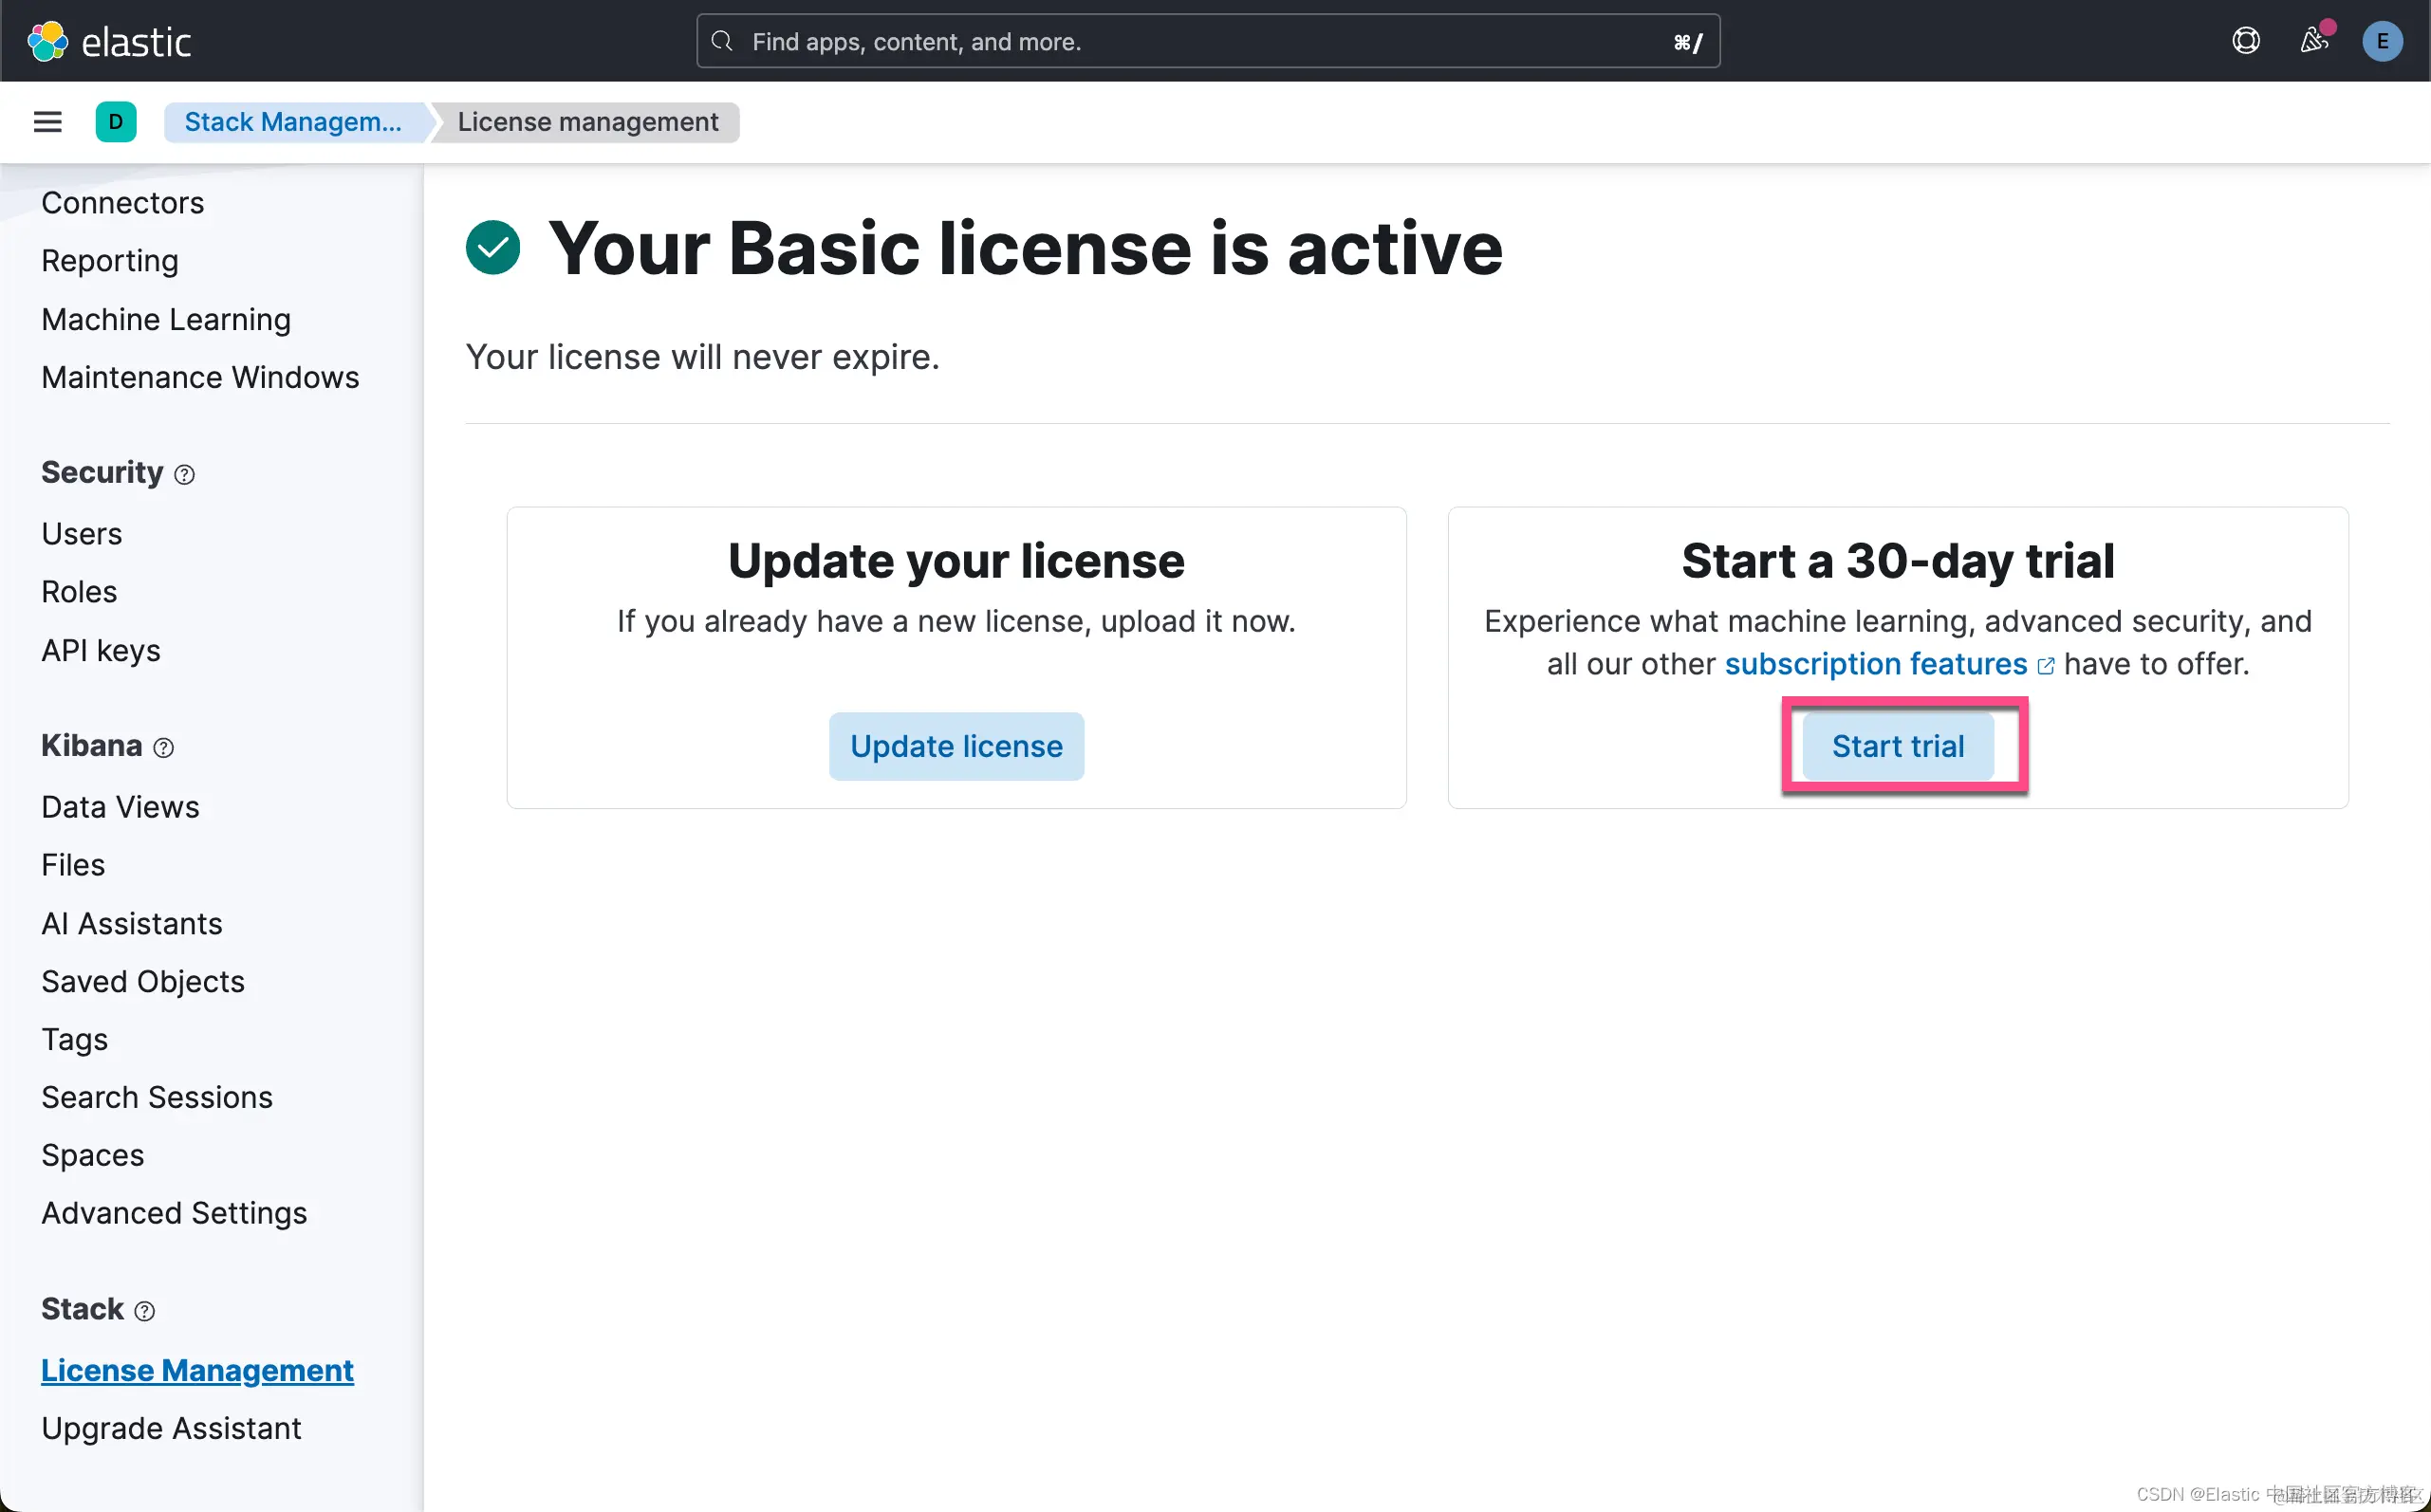Click the Security section help icon
This screenshot has height=1512, width=2431.
pyautogui.click(x=184, y=474)
